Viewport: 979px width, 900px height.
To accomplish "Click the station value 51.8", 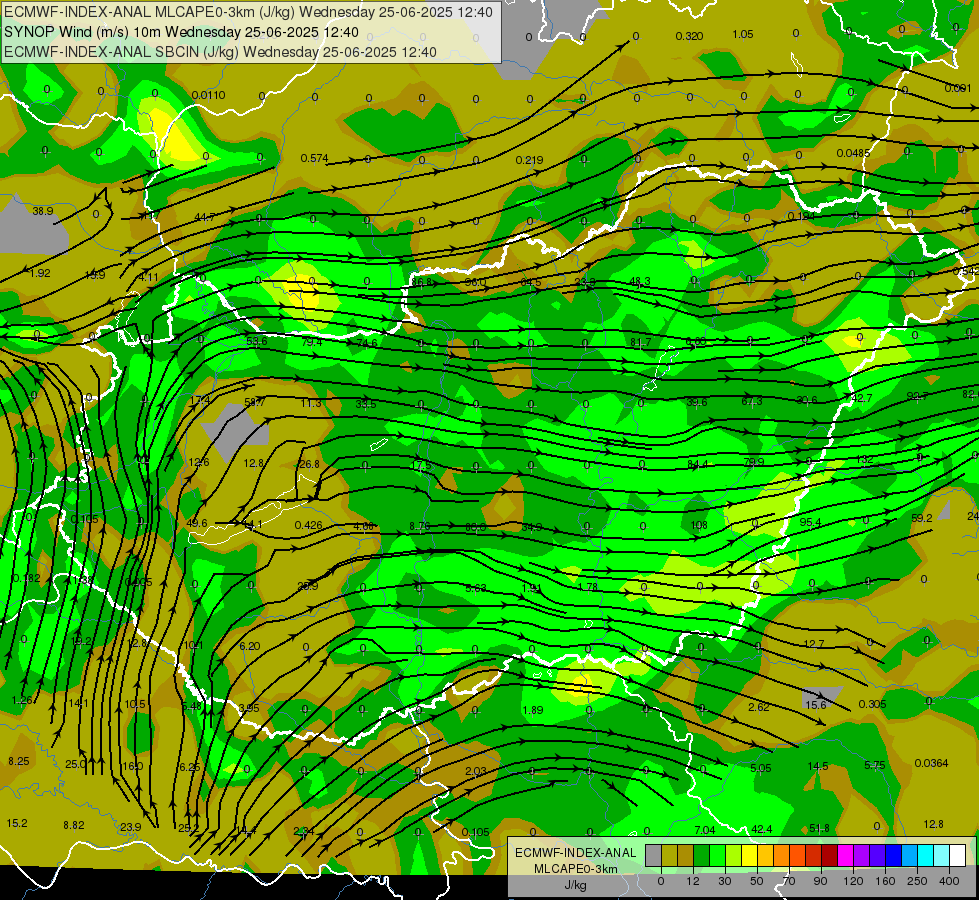I will (819, 828).
